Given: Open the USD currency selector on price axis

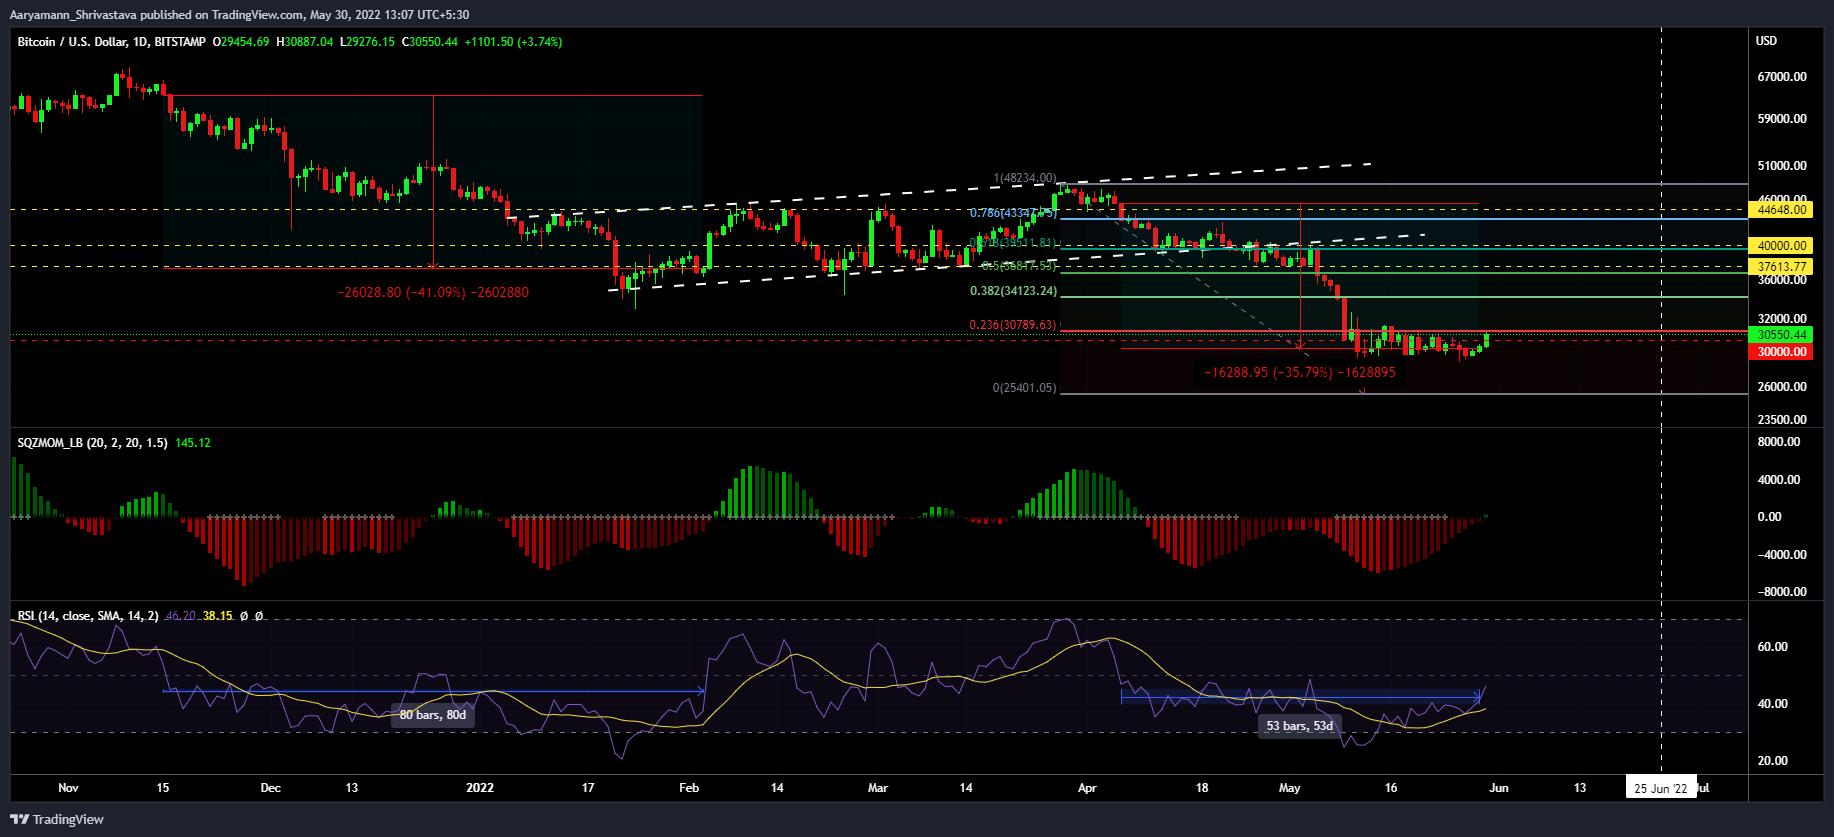Looking at the screenshot, I should (1766, 41).
